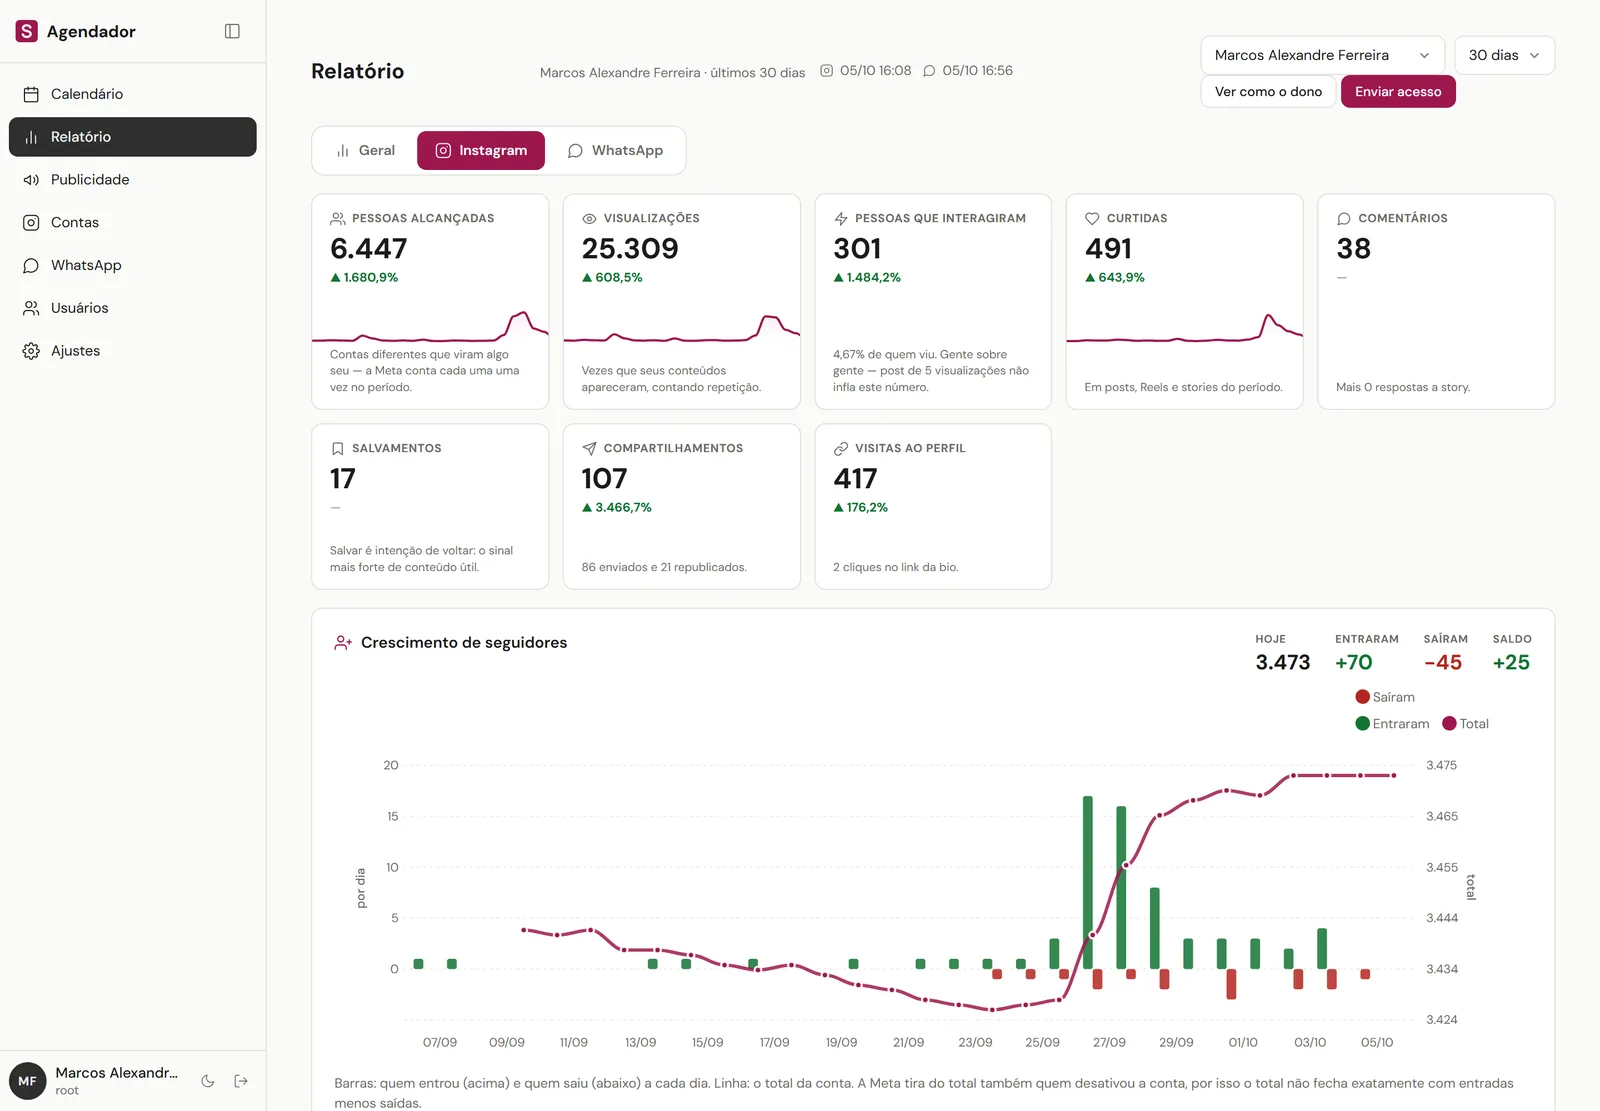
Task: Click the logout icon
Action: coord(241,1081)
